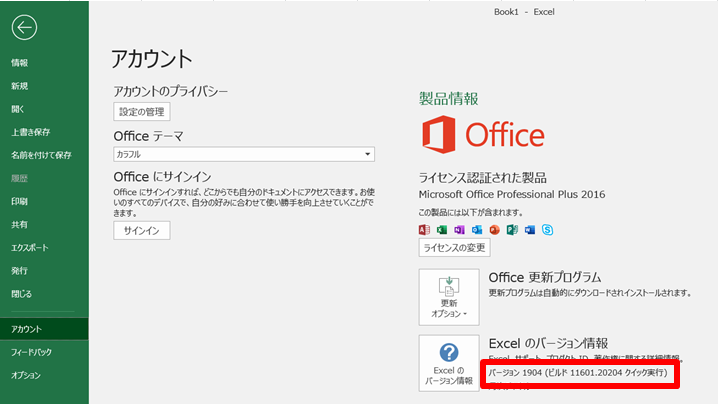This screenshot has height=404, width=718.
Task: Click the カラフル theme combo box
Action: [244, 154]
